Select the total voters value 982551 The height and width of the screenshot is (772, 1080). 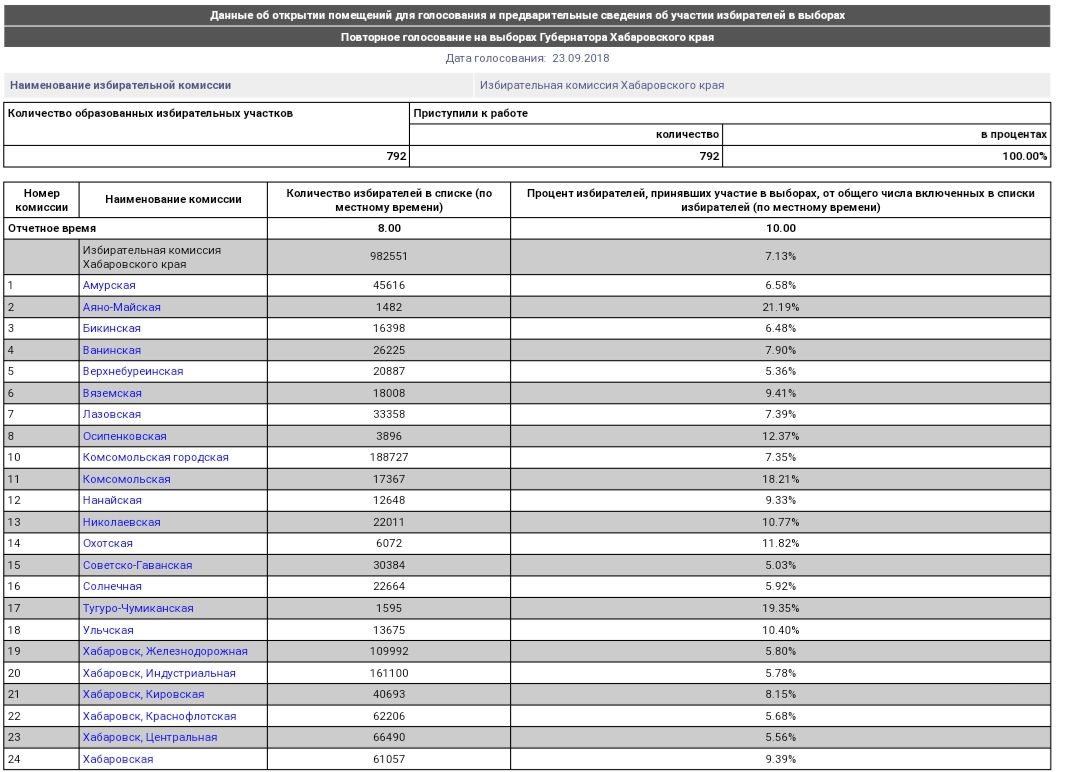tap(389, 256)
